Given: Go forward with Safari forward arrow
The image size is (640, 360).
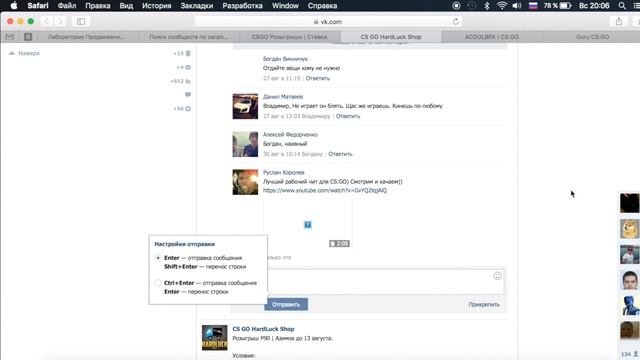Looking at the screenshot, I should point(60,21).
